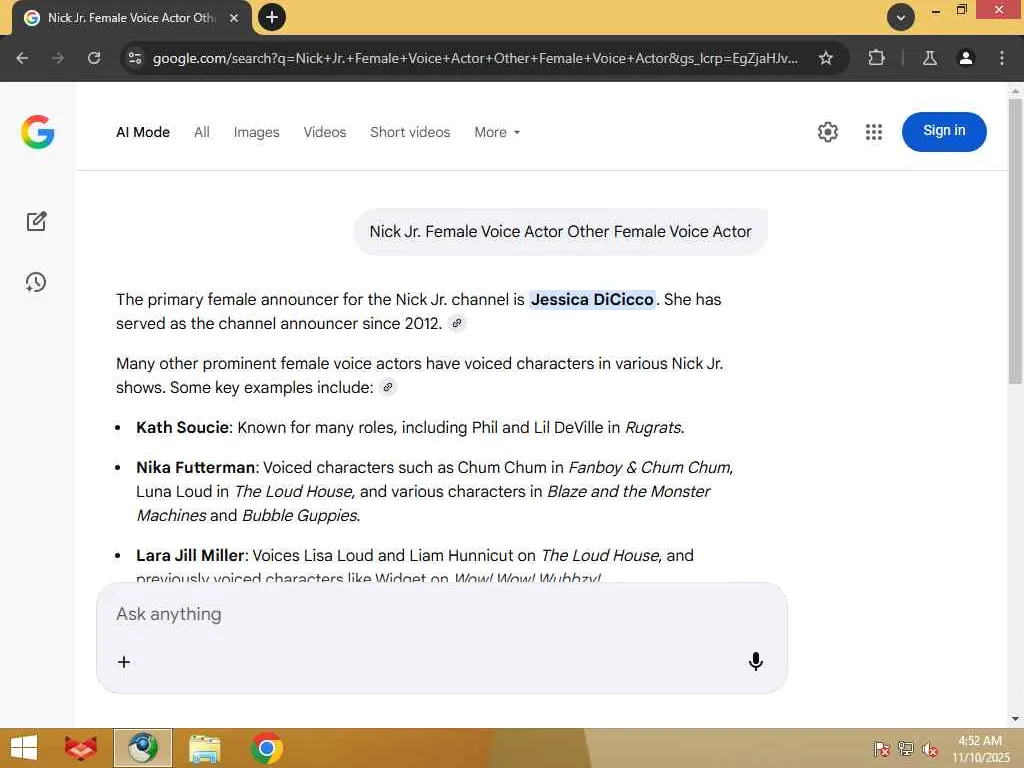Go forward in browser history

[x=58, y=58]
